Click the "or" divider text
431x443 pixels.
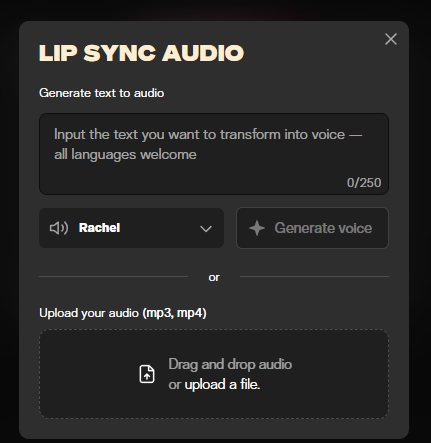click(x=214, y=277)
